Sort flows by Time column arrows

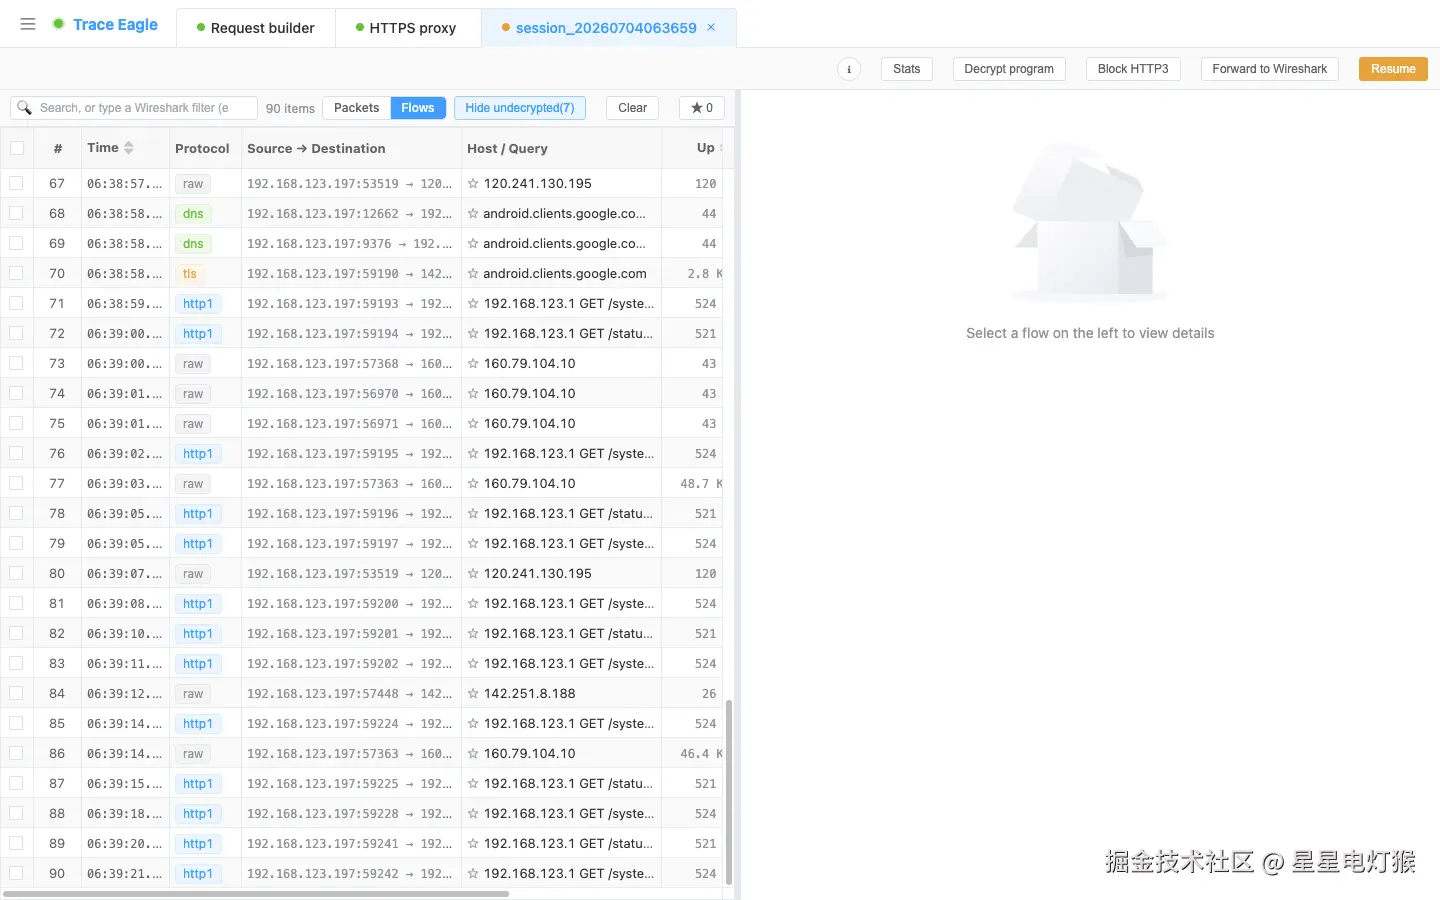click(x=128, y=148)
